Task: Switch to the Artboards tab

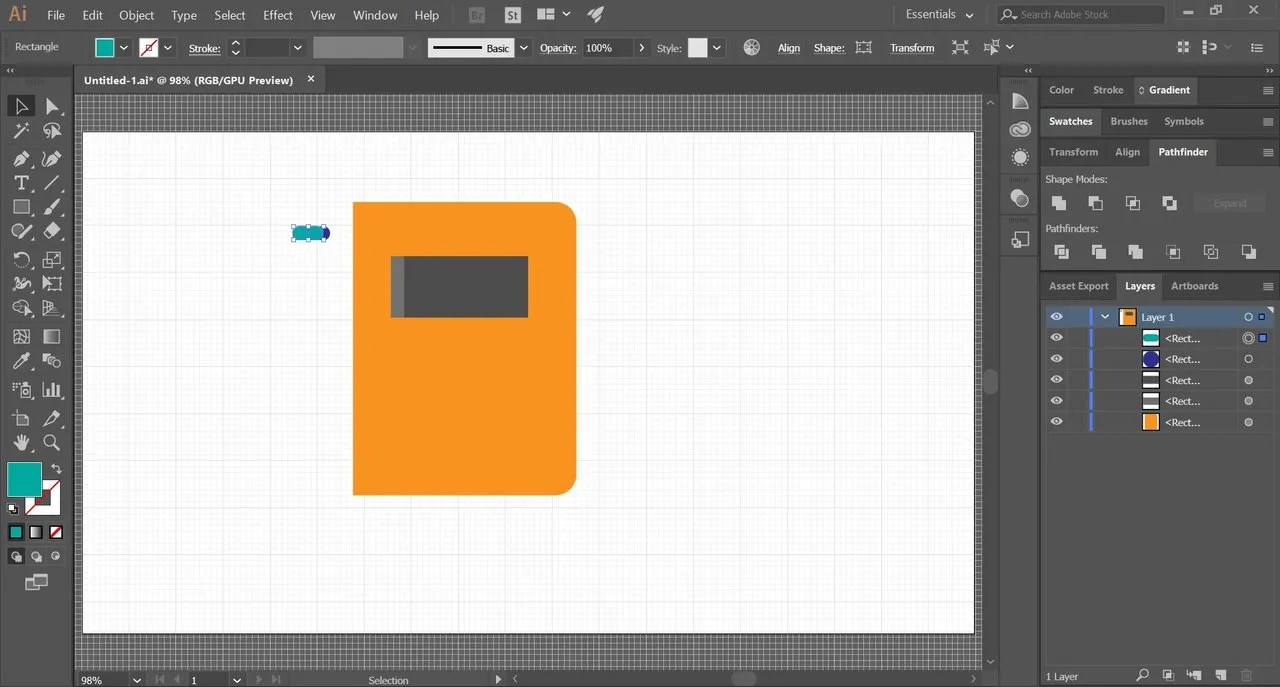Action: click(1194, 286)
